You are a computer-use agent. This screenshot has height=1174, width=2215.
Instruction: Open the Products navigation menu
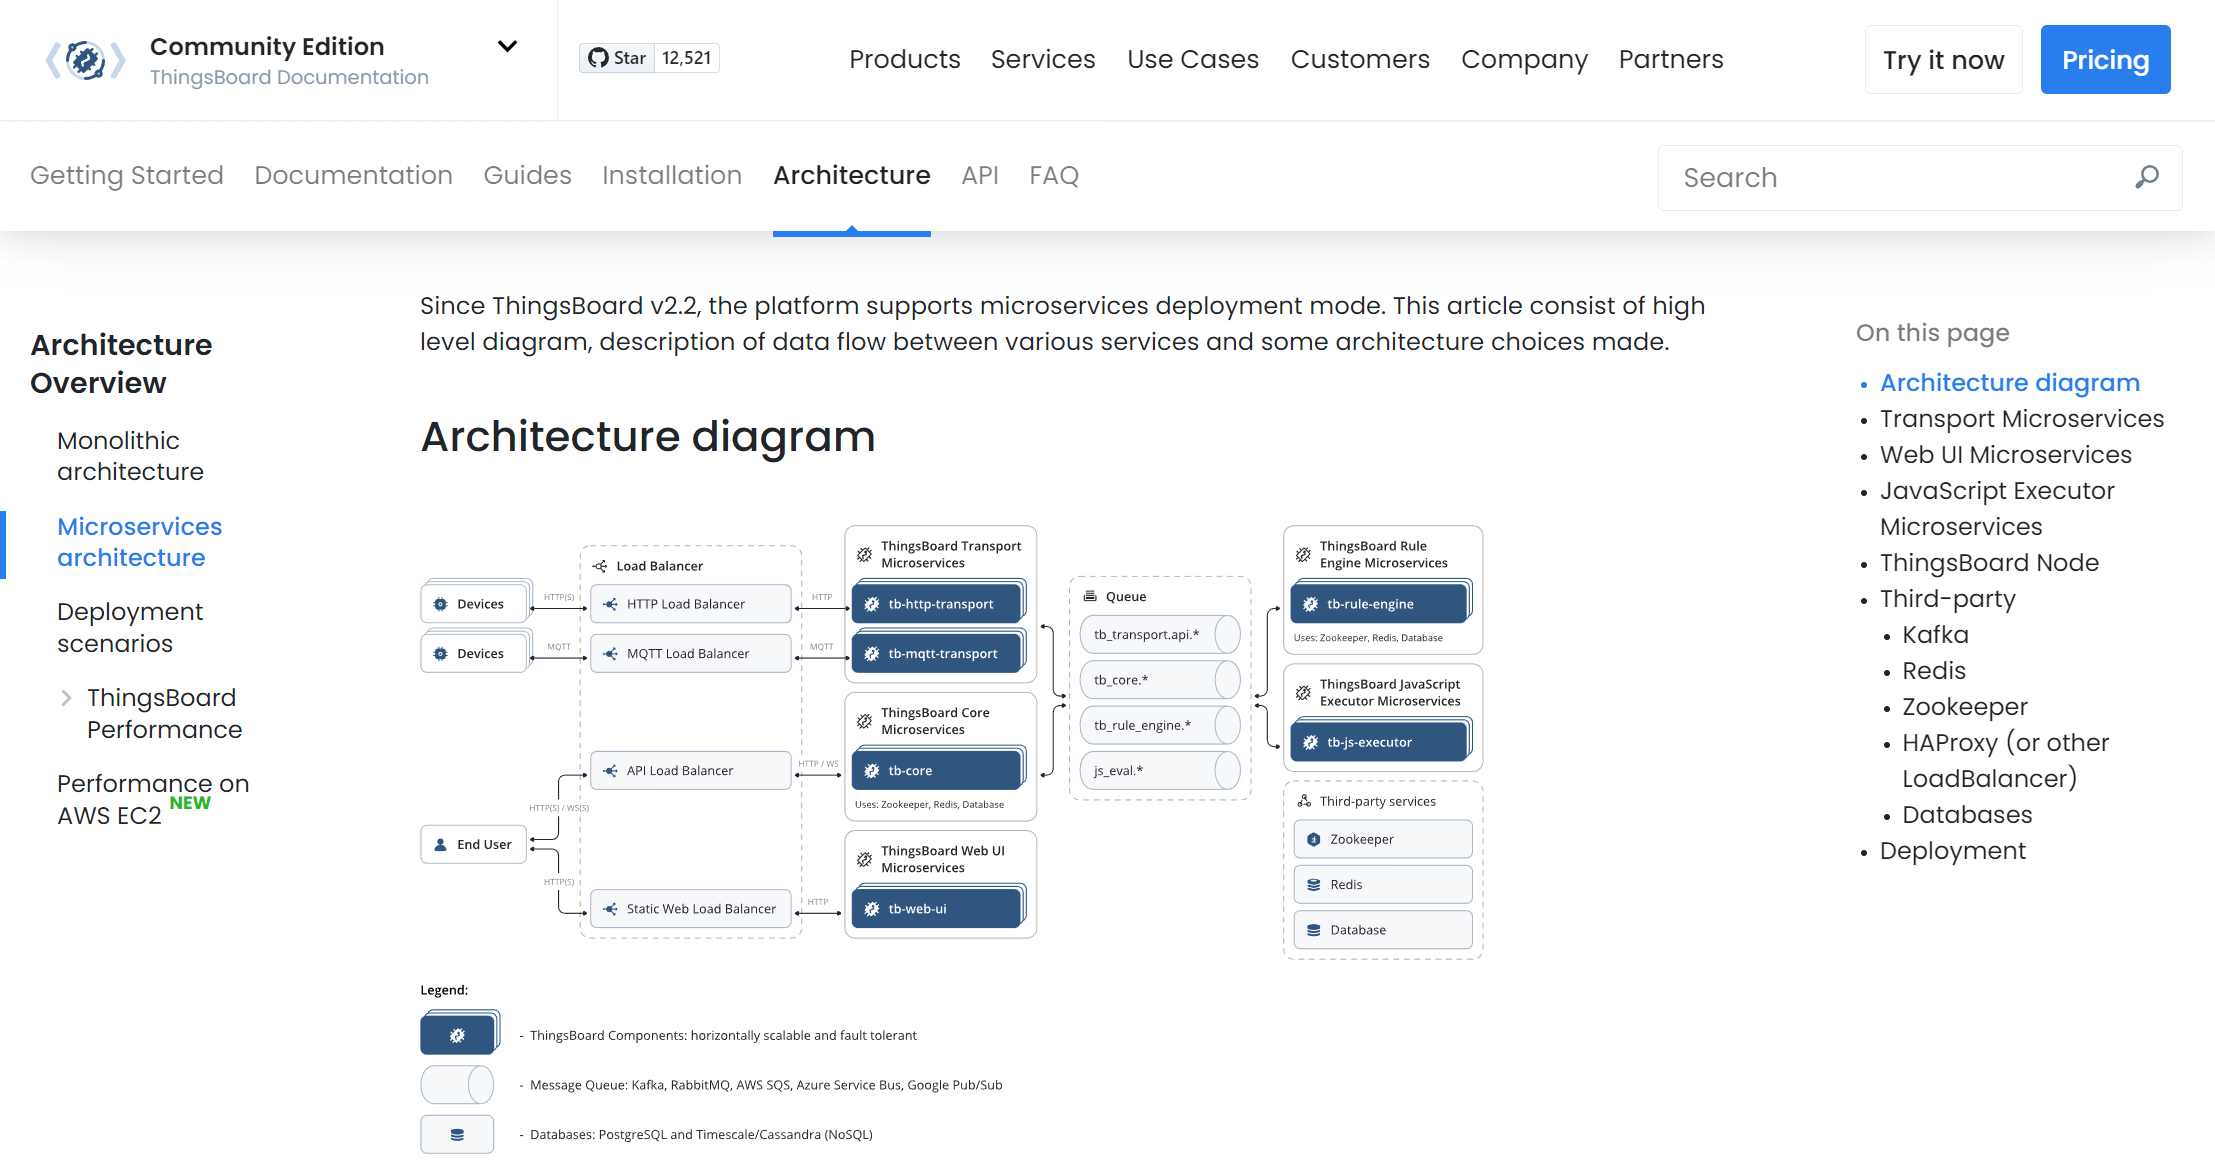[904, 59]
